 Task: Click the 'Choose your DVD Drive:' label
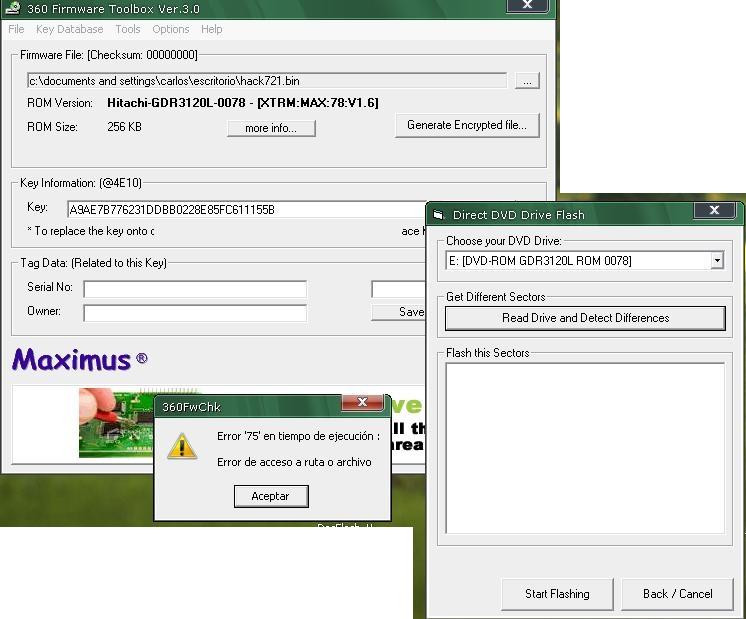pyautogui.click(x=504, y=241)
